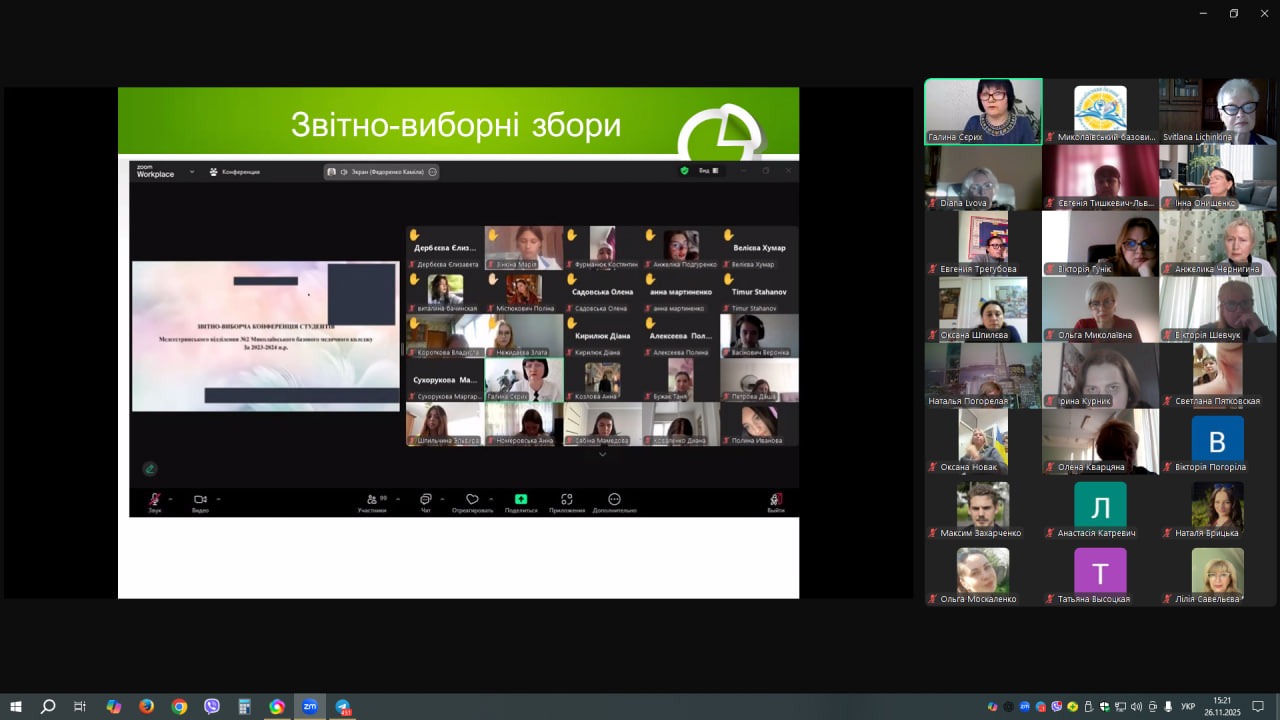The image size is (1280, 720).
Task: Open the Чат chat icon
Action: 425,499
